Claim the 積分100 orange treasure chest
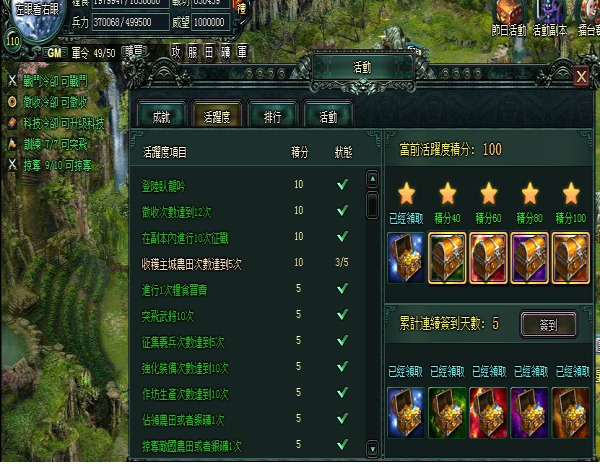This screenshot has height=473, width=600. (x=571, y=258)
